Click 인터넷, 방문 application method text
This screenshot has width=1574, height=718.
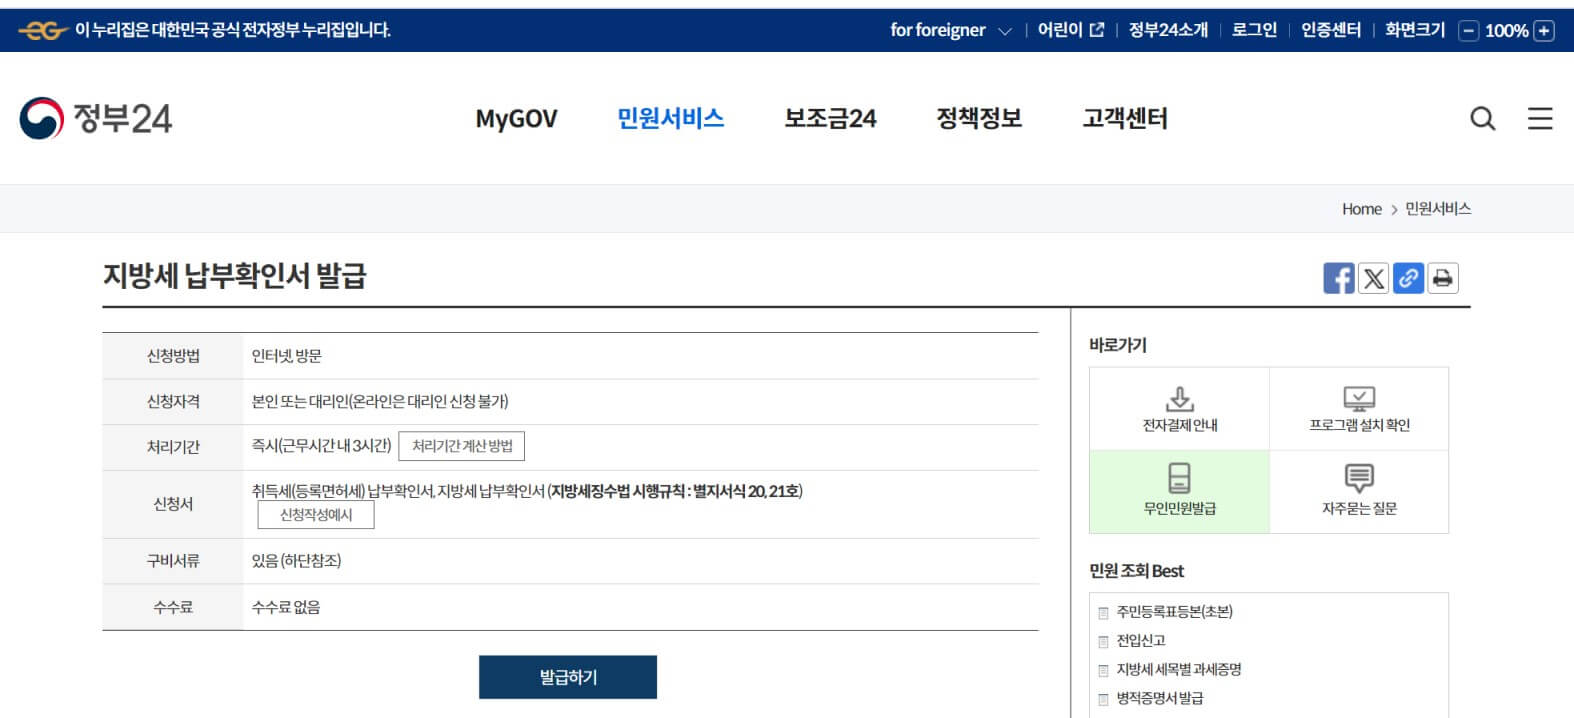tap(286, 356)
